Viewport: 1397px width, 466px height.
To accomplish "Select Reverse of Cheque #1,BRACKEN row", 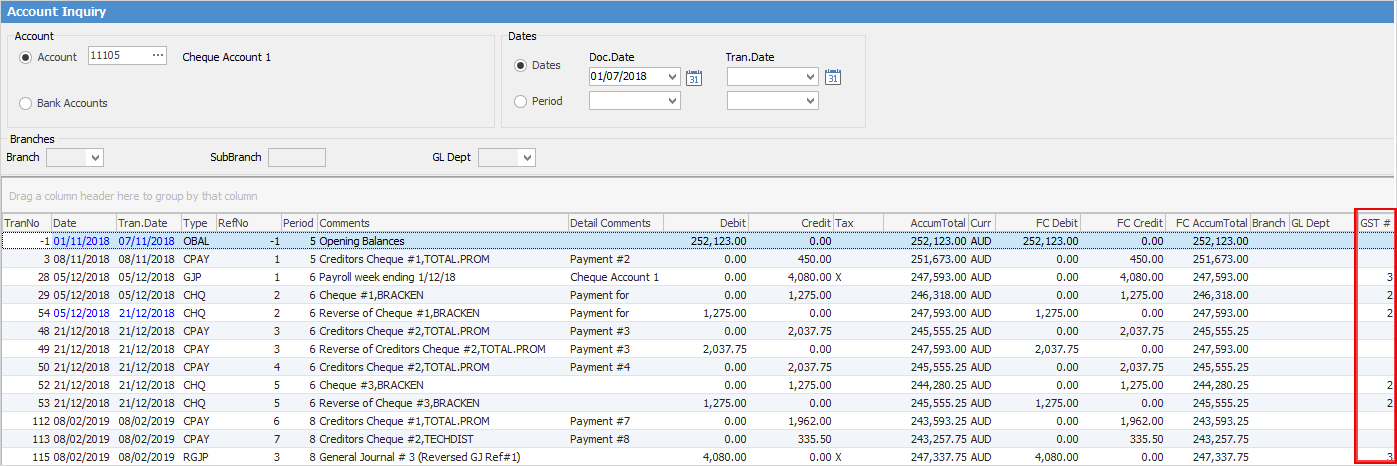I will (698, 313).
